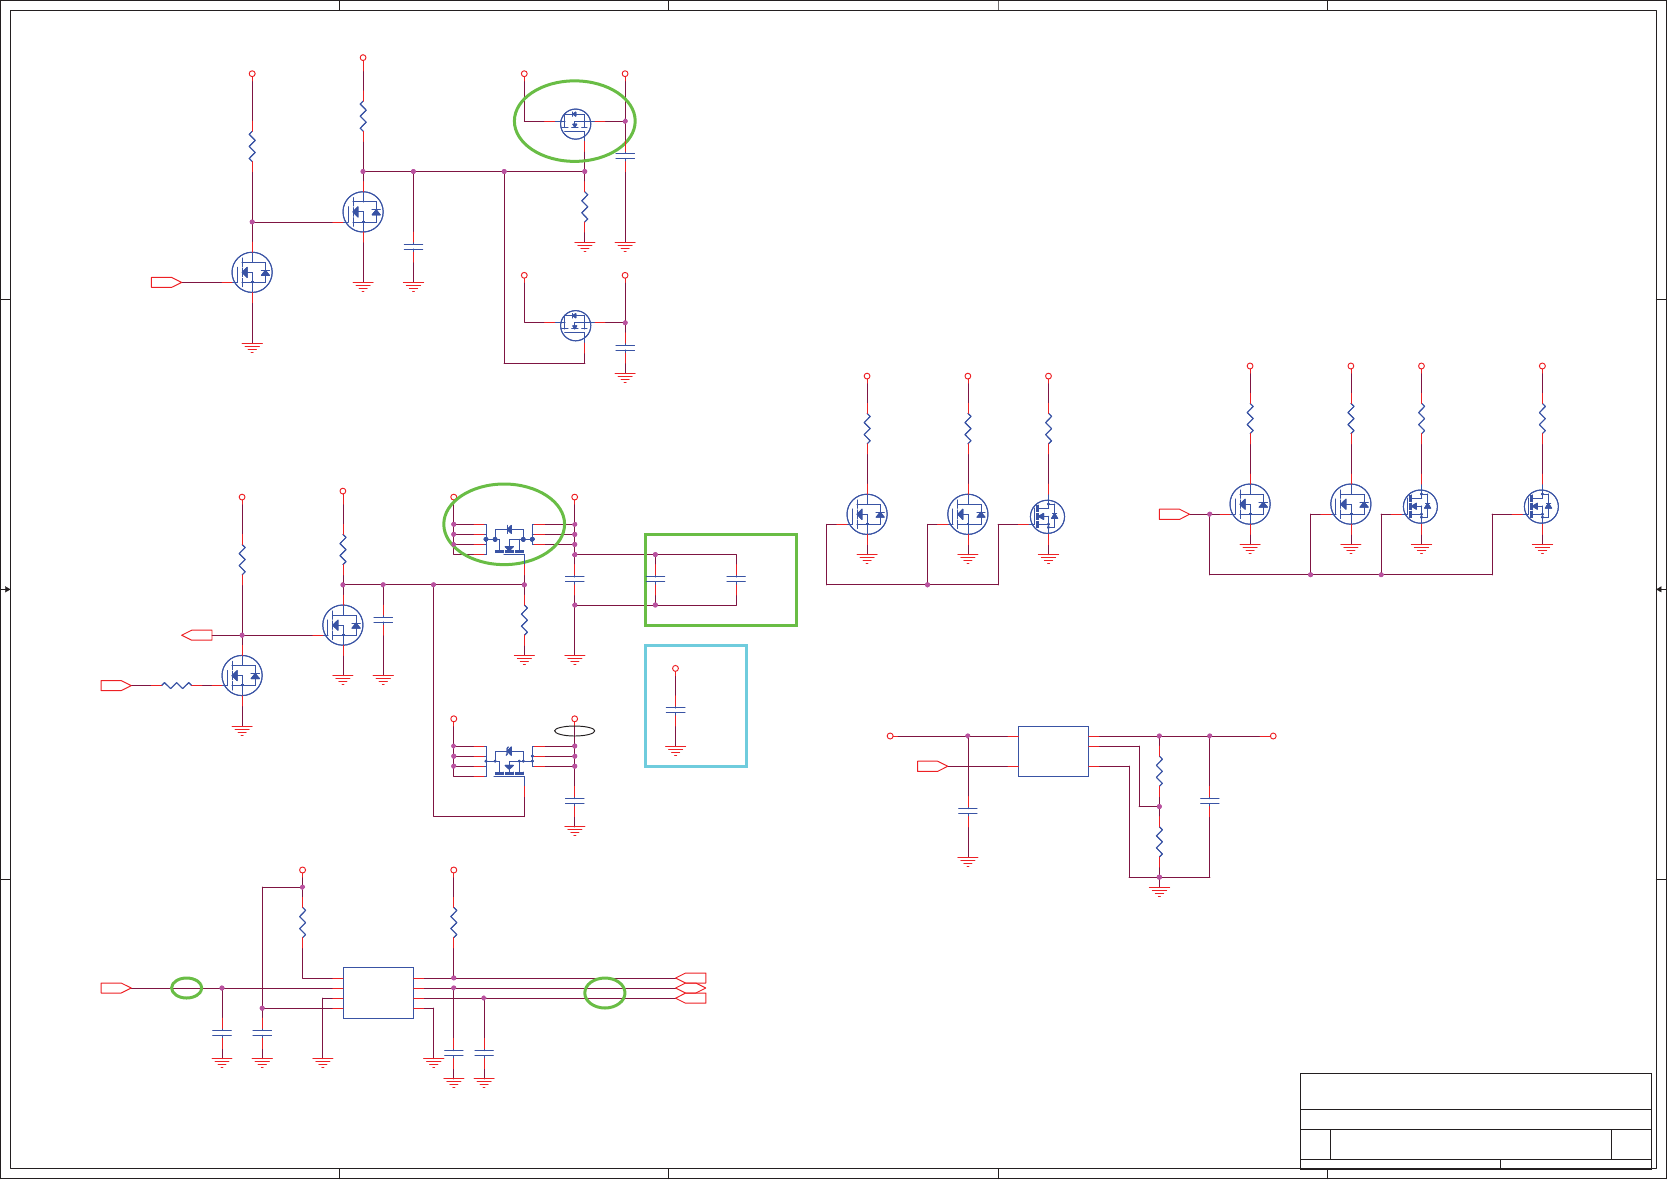Click the capacitor inside the cyan box
This screenshot has height=1180, width=1667.
point(675,709)
